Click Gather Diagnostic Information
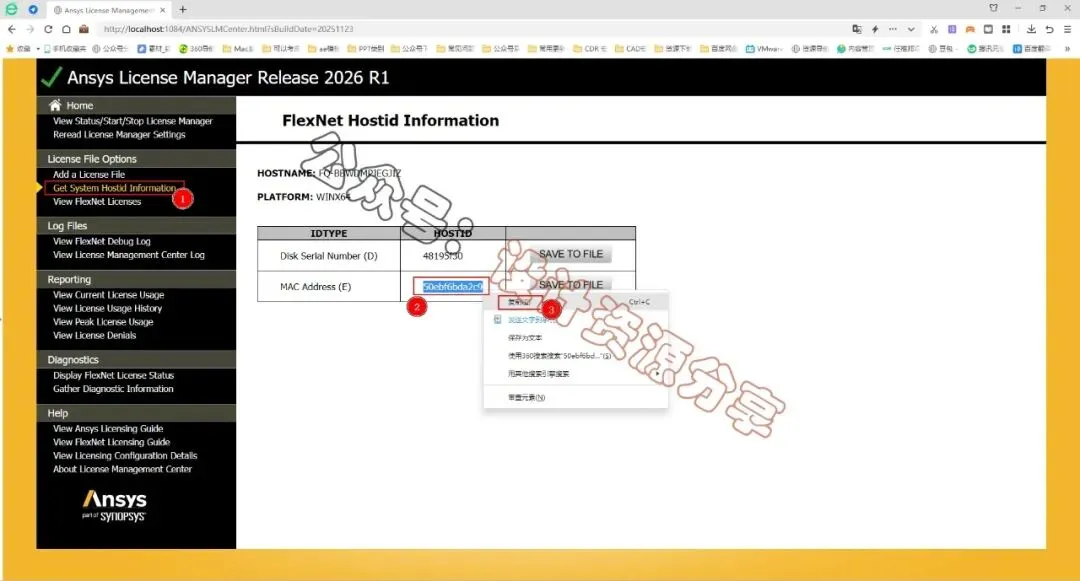1080x581 pixels. click(x=113, y=389)
